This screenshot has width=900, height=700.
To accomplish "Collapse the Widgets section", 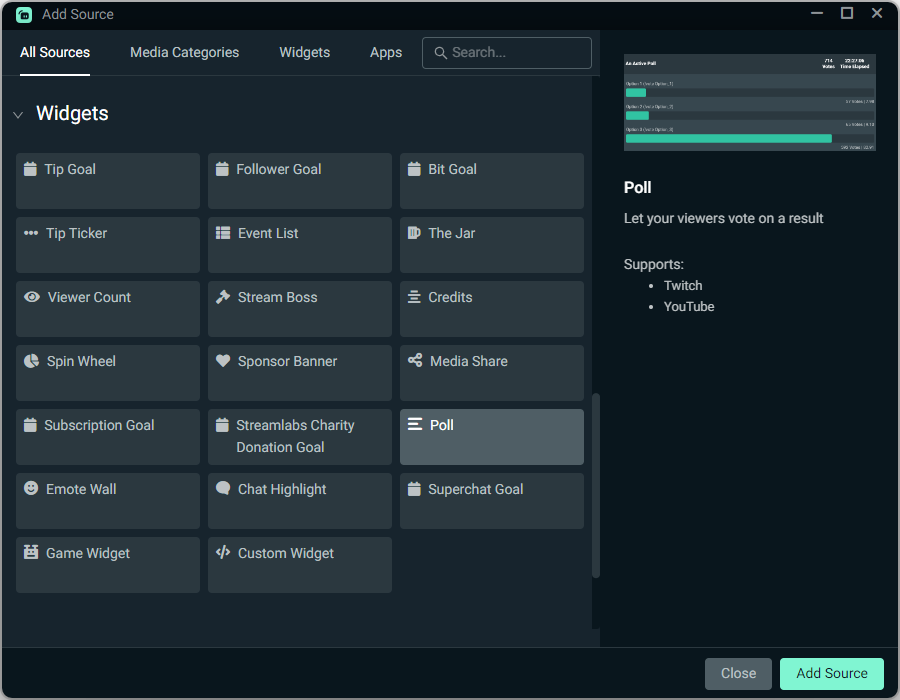I will 18,114.
